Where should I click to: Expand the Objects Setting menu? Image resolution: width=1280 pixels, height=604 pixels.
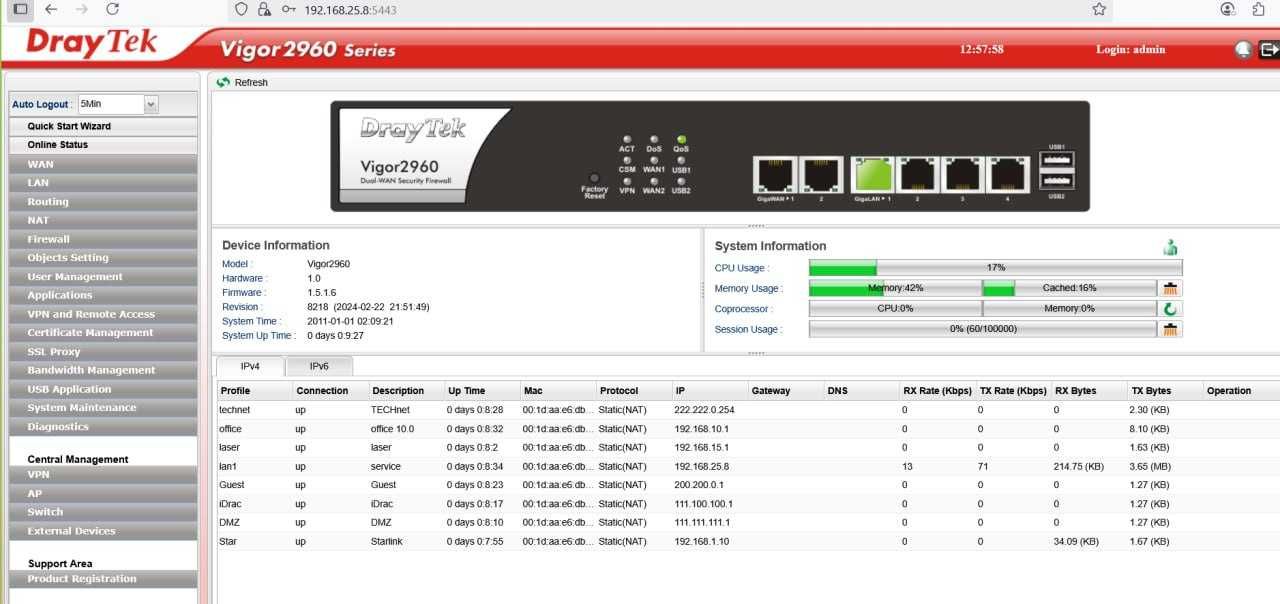click(x=103, y=258)
